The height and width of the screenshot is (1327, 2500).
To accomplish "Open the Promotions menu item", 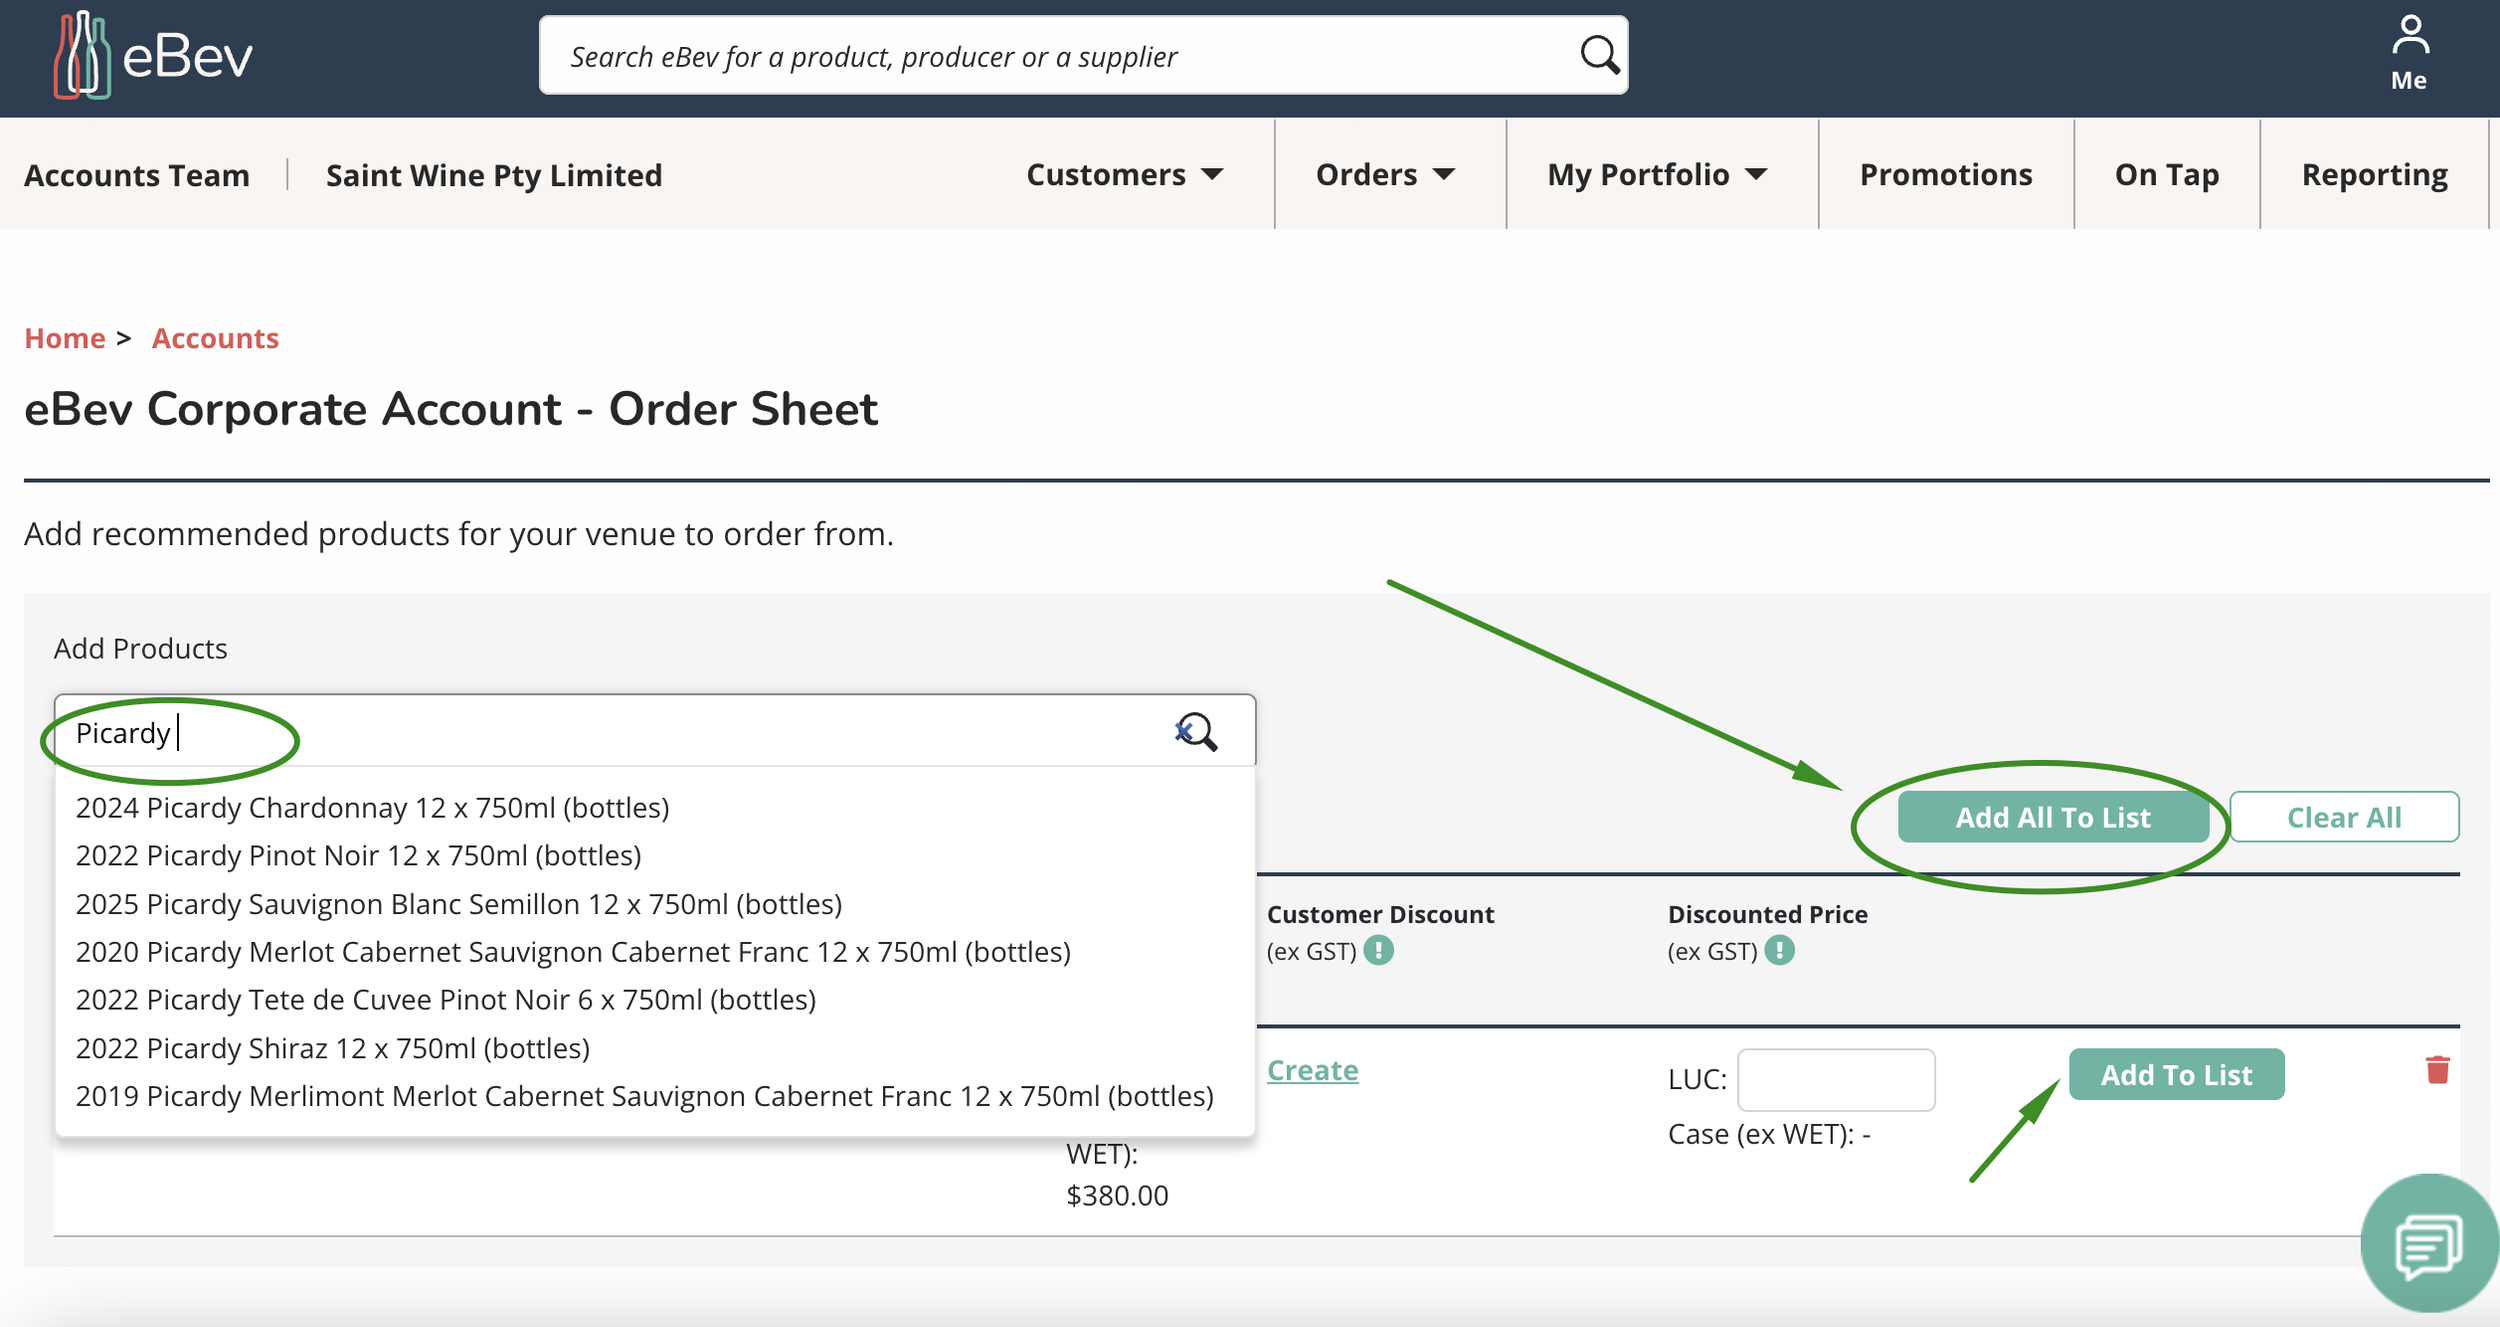I will coord(1945,174).
